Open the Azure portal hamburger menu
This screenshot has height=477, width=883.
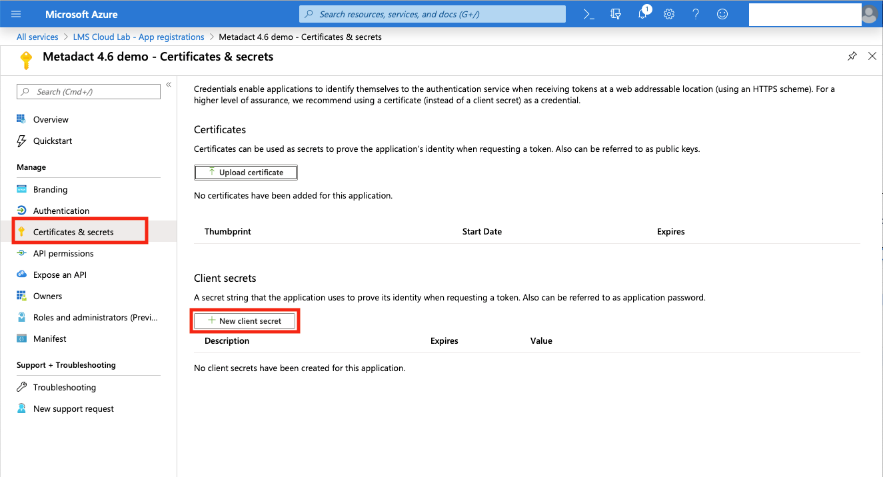point(16,14)
